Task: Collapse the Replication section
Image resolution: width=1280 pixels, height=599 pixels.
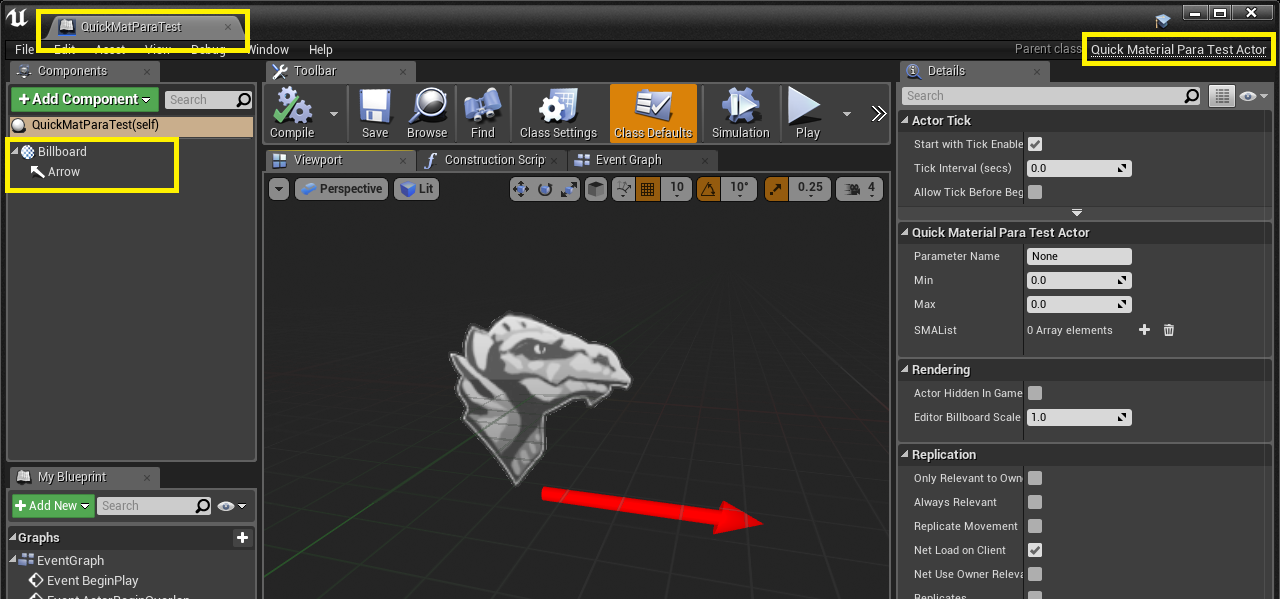Action: [905, 454]
